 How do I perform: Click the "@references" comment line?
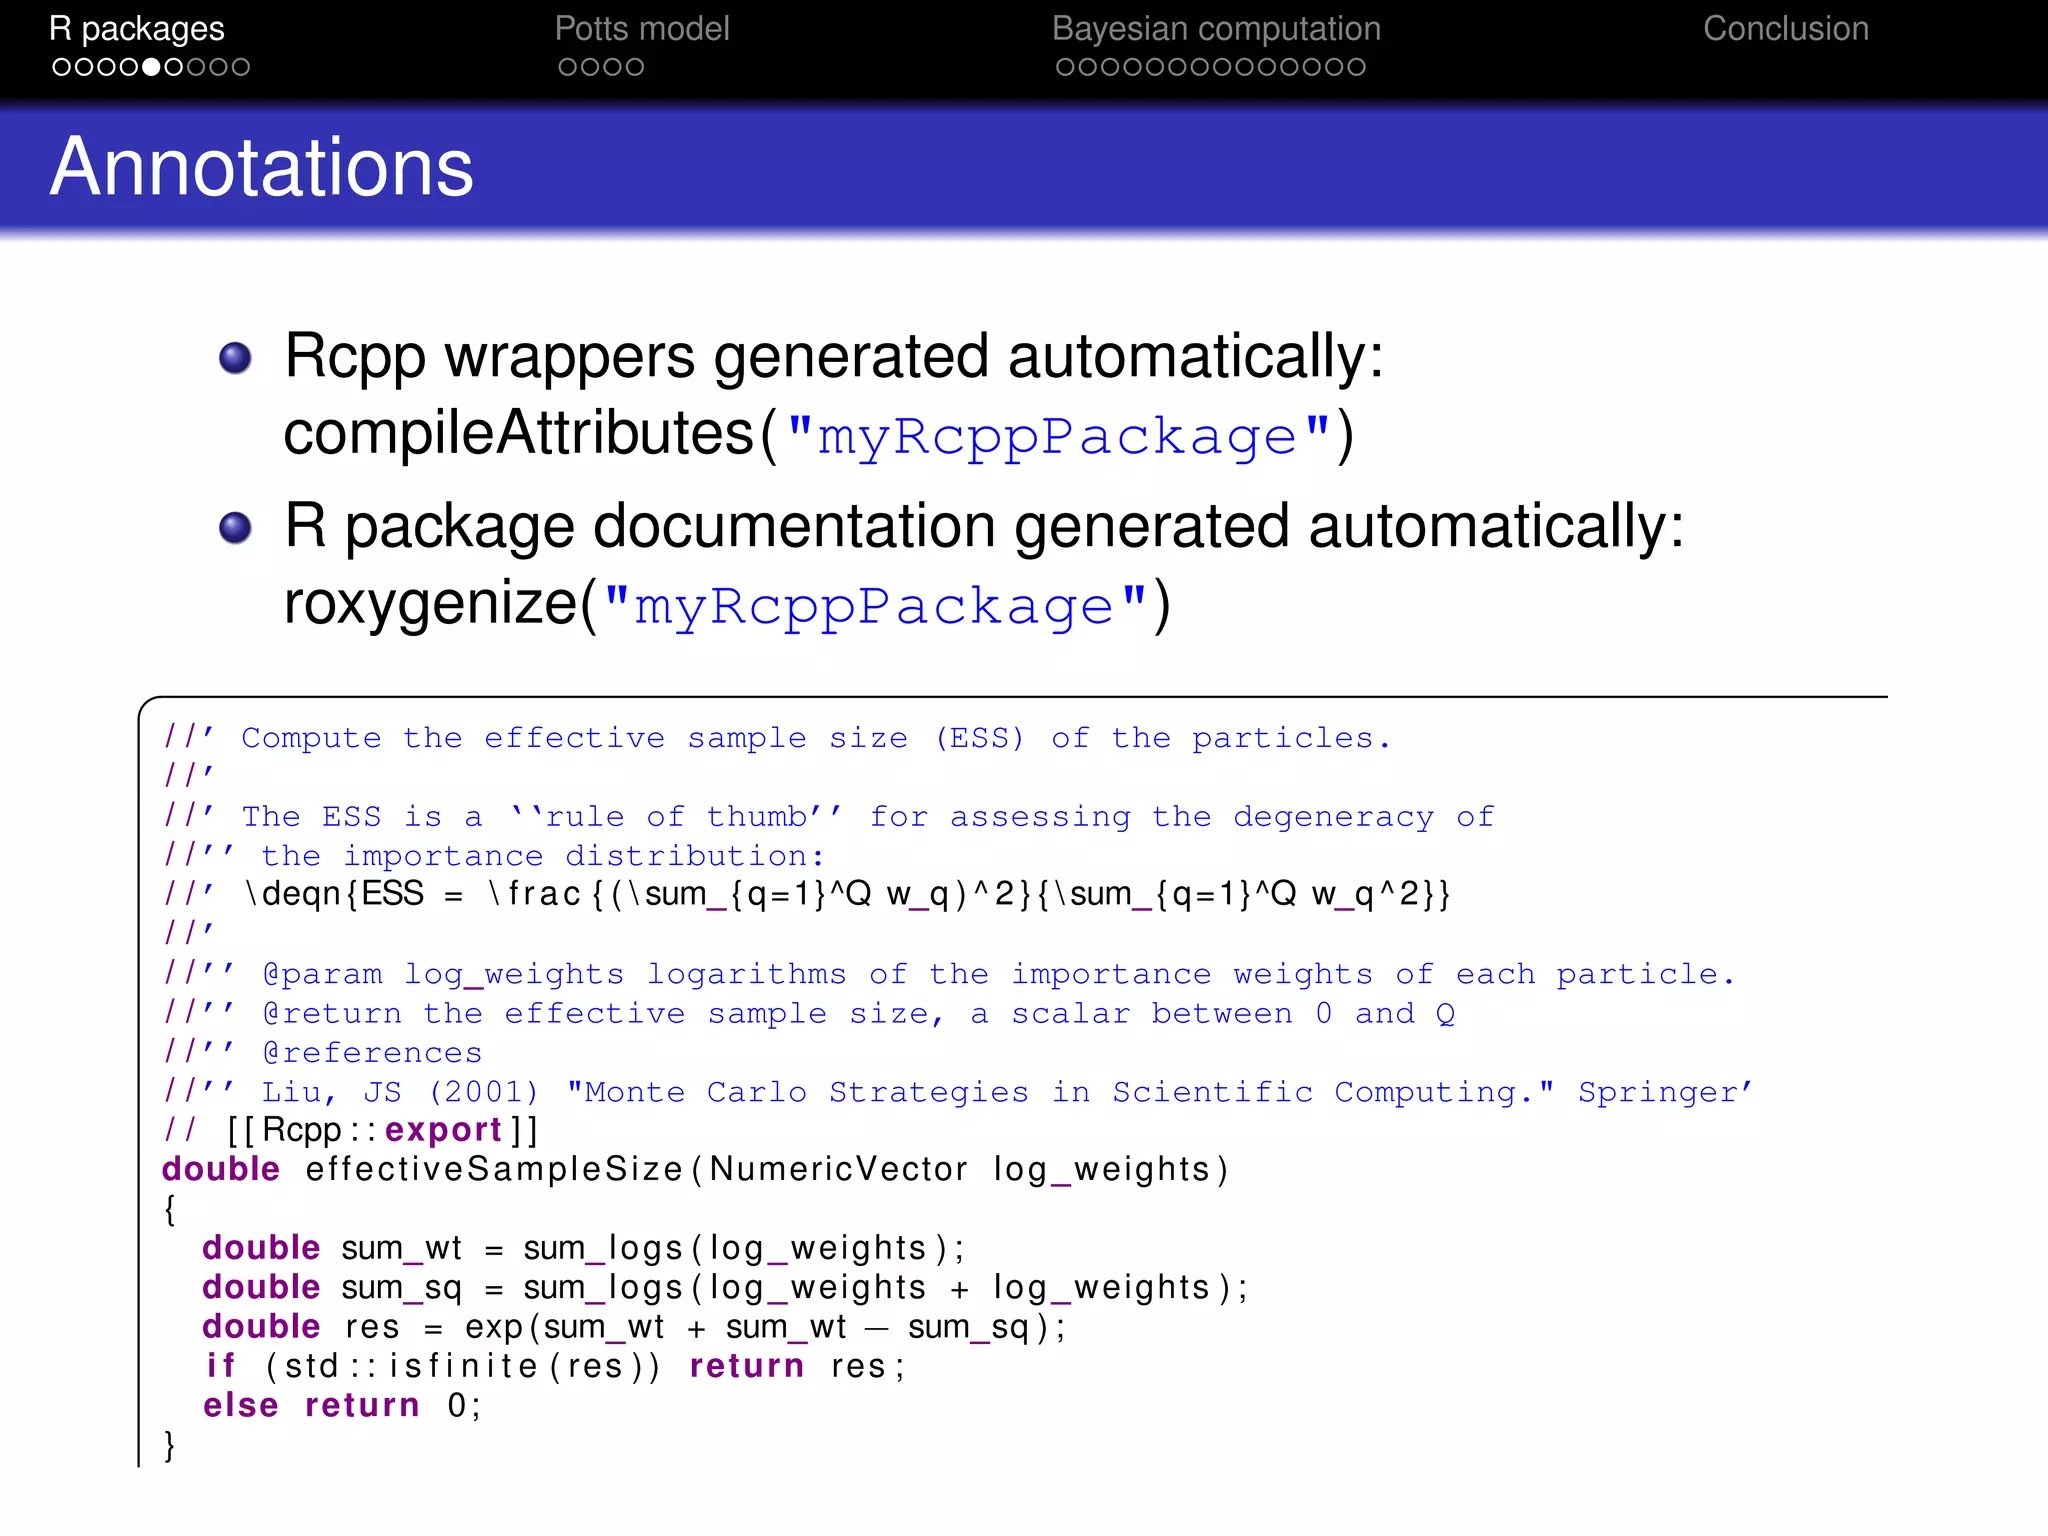coord(322,1052)
